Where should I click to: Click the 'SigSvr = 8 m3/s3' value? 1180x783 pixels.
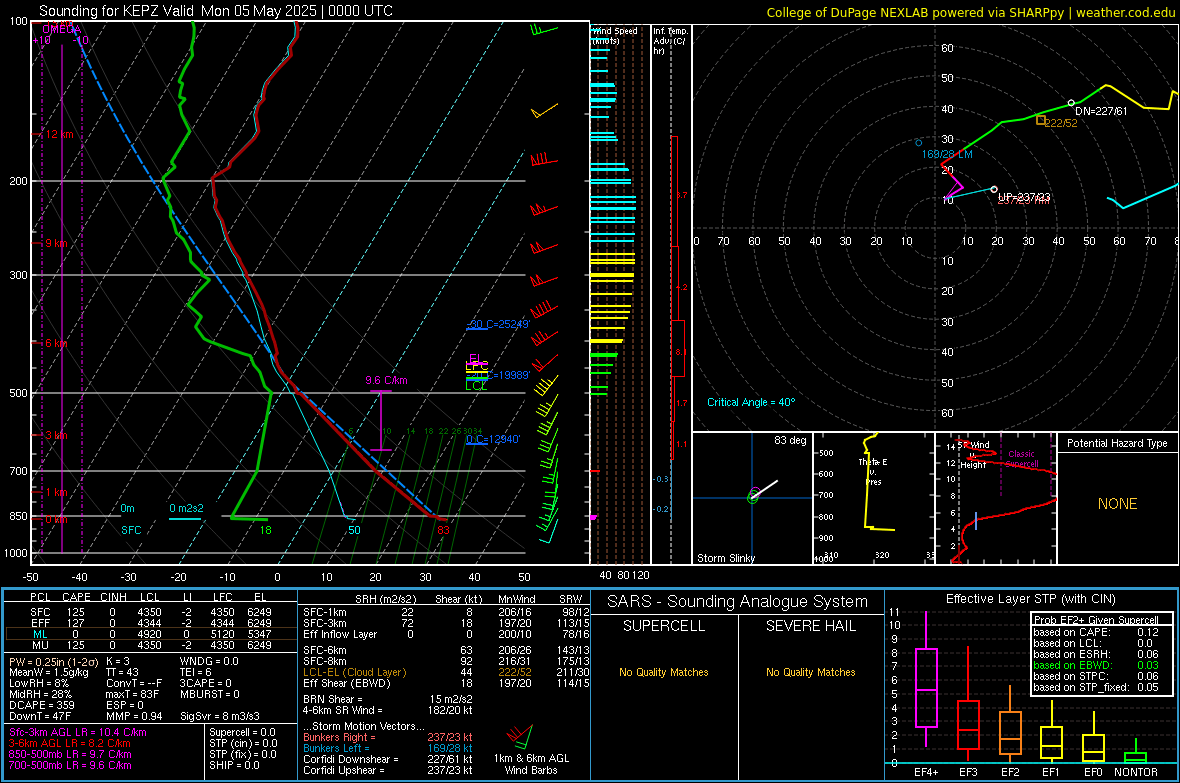(220, 716)
